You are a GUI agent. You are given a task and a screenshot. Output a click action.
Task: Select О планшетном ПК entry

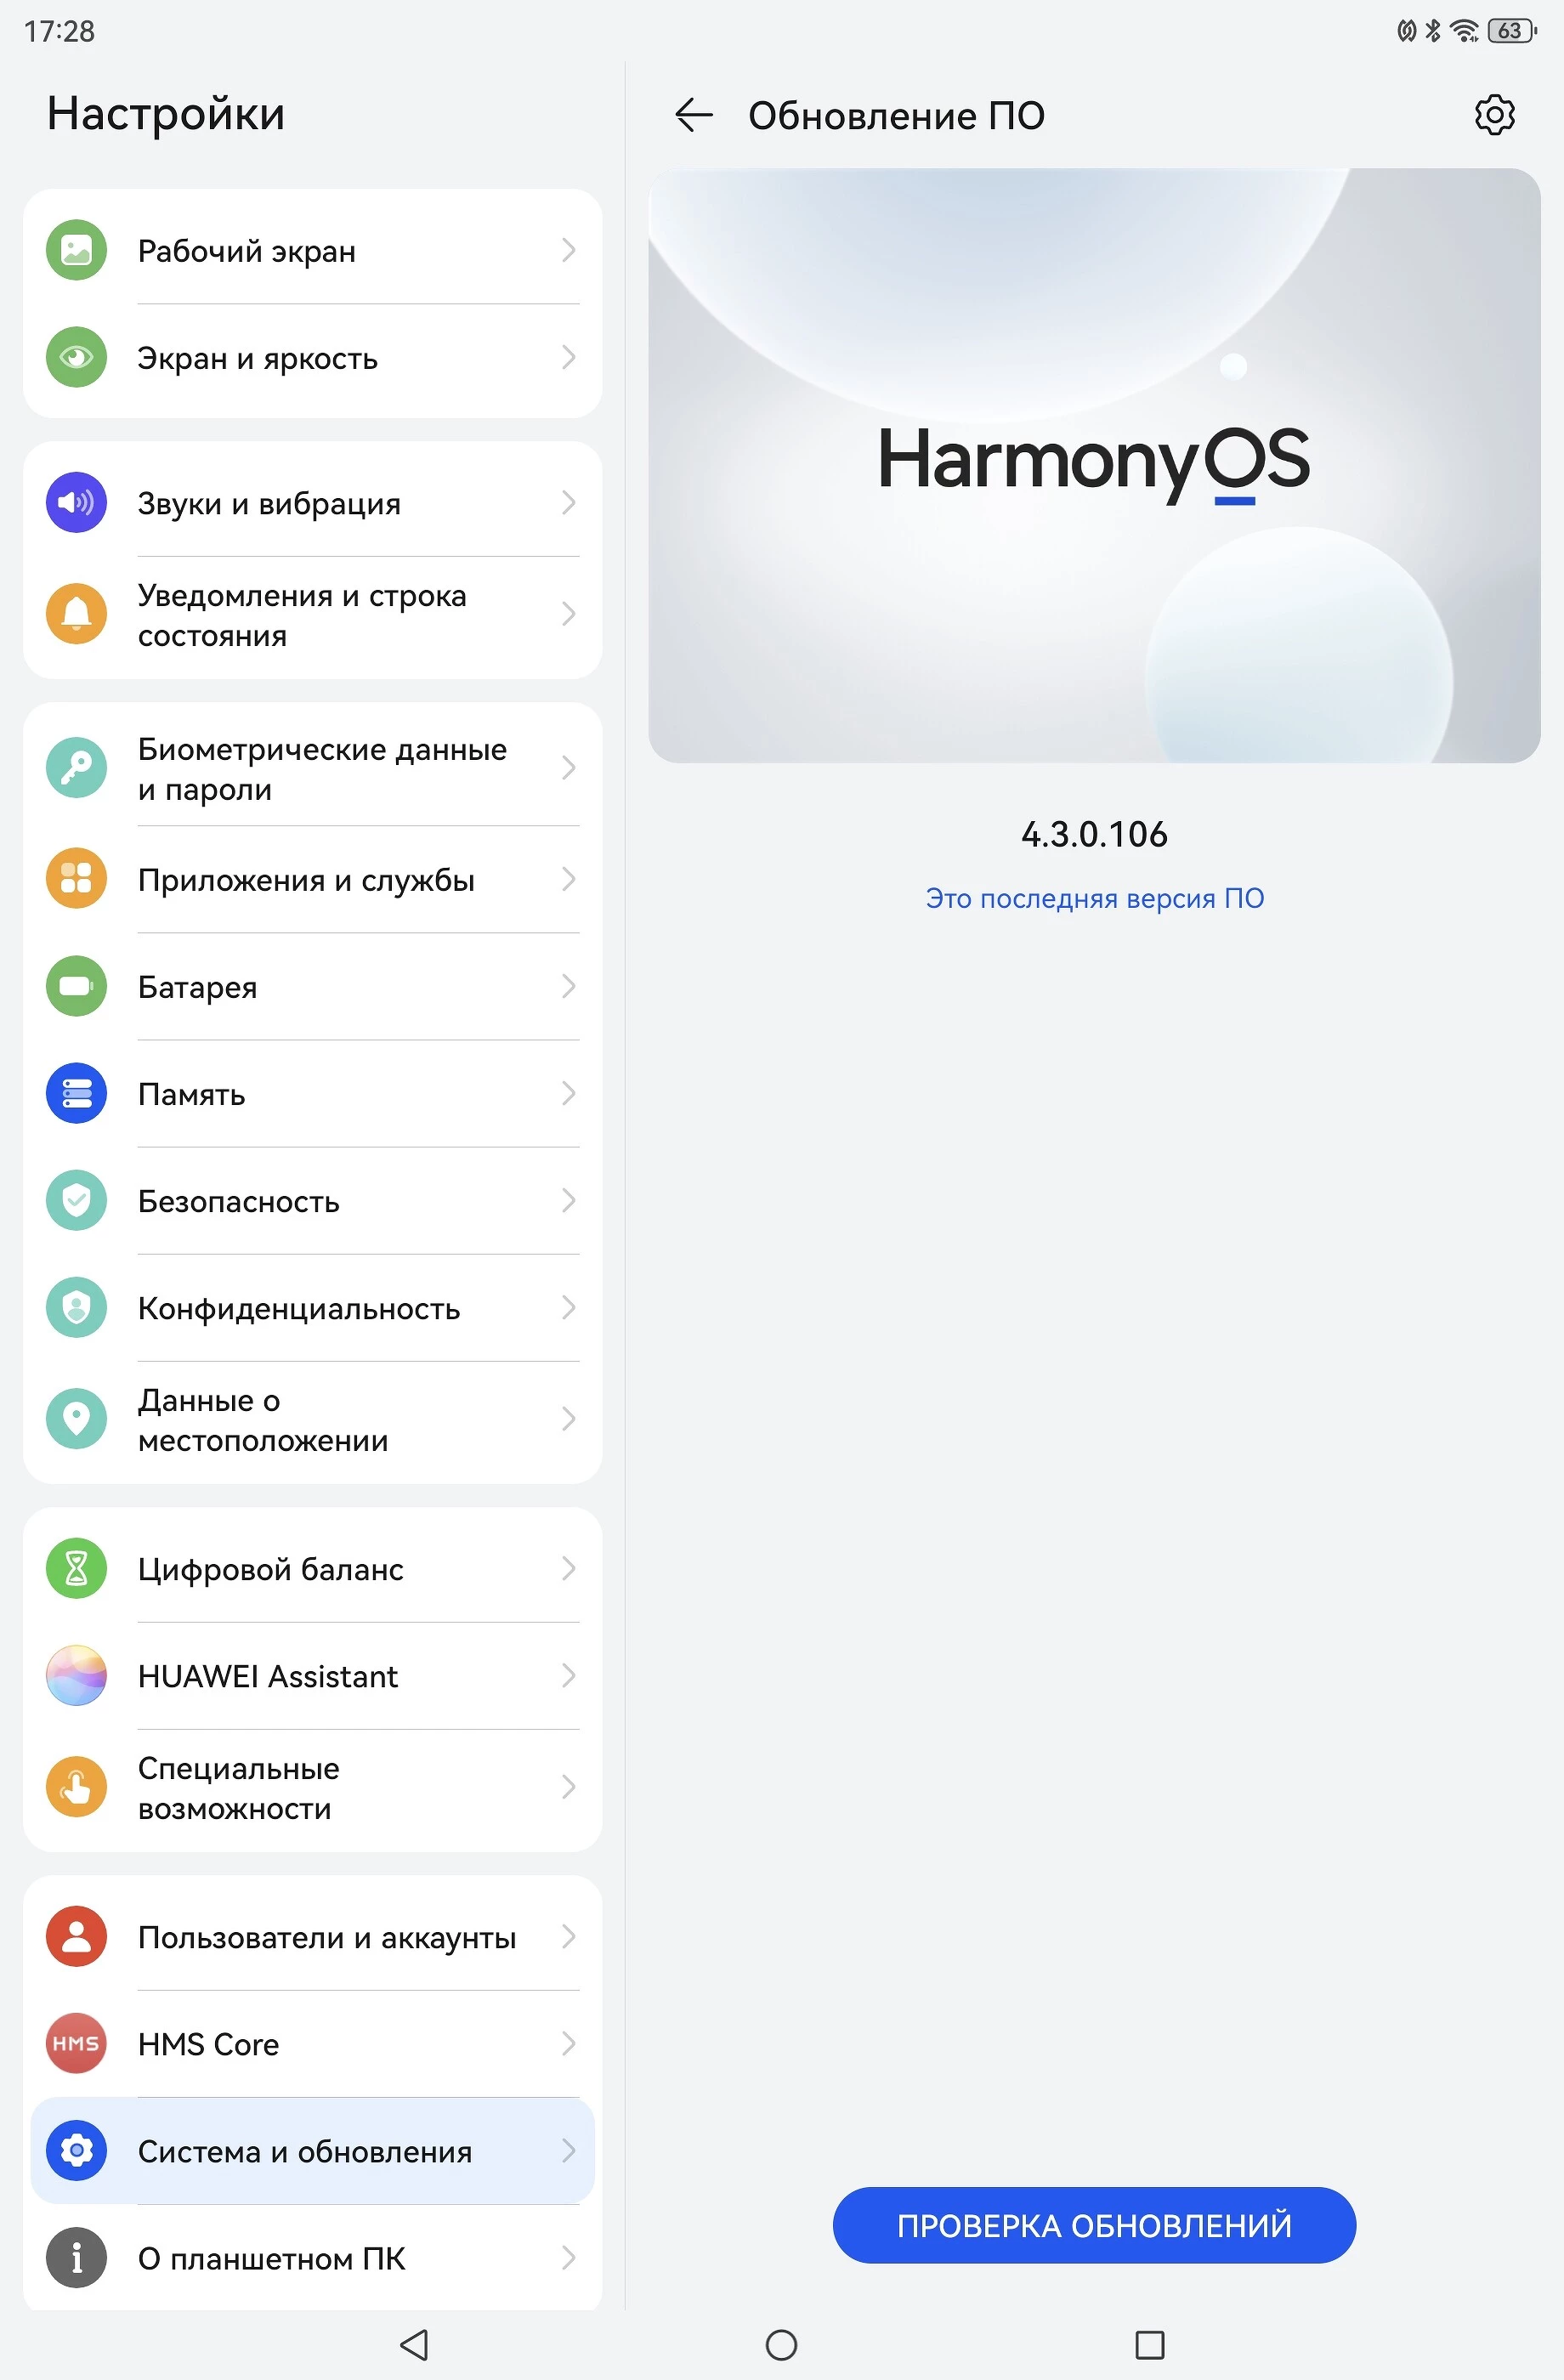312,2258
